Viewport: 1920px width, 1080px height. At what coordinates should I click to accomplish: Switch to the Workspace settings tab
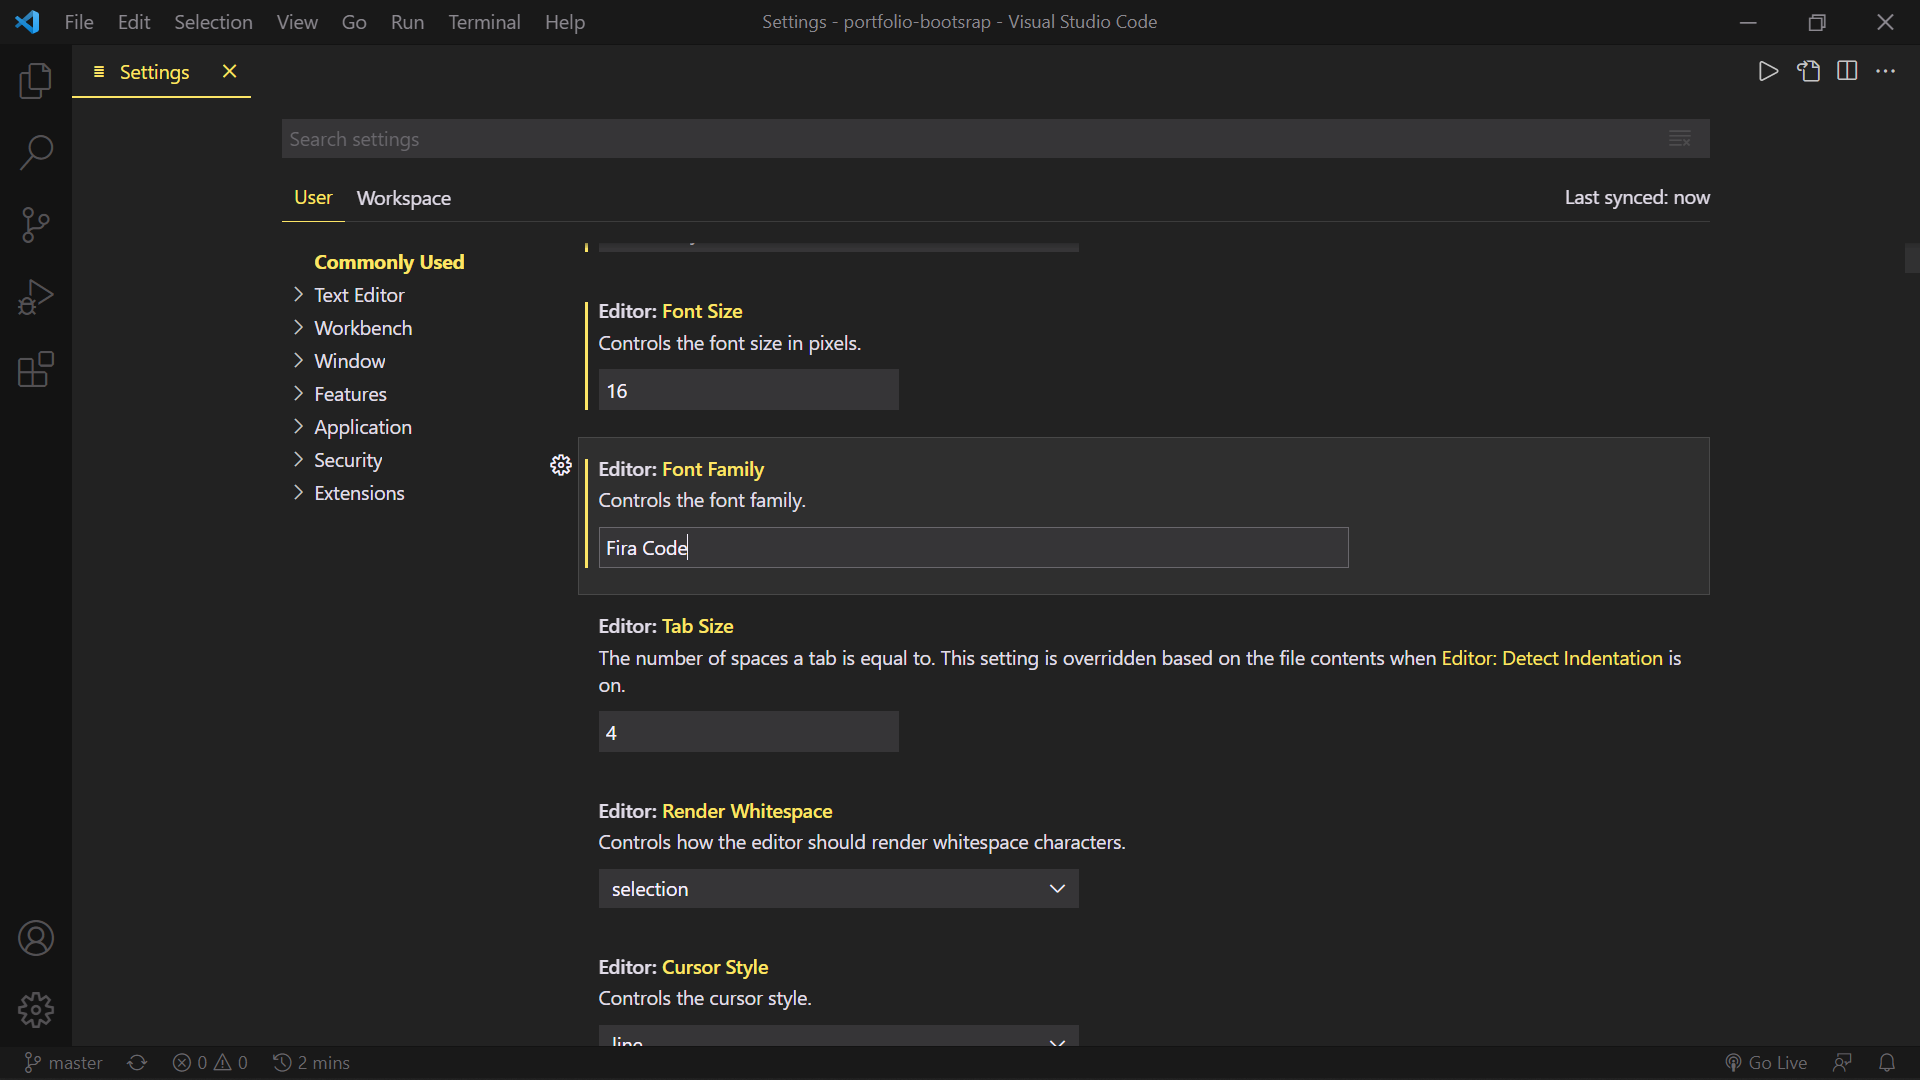tap(403, 198)
